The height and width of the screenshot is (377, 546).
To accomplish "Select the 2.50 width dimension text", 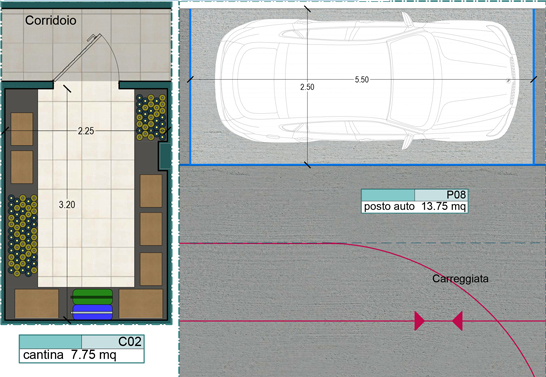I will coord(307,87).
